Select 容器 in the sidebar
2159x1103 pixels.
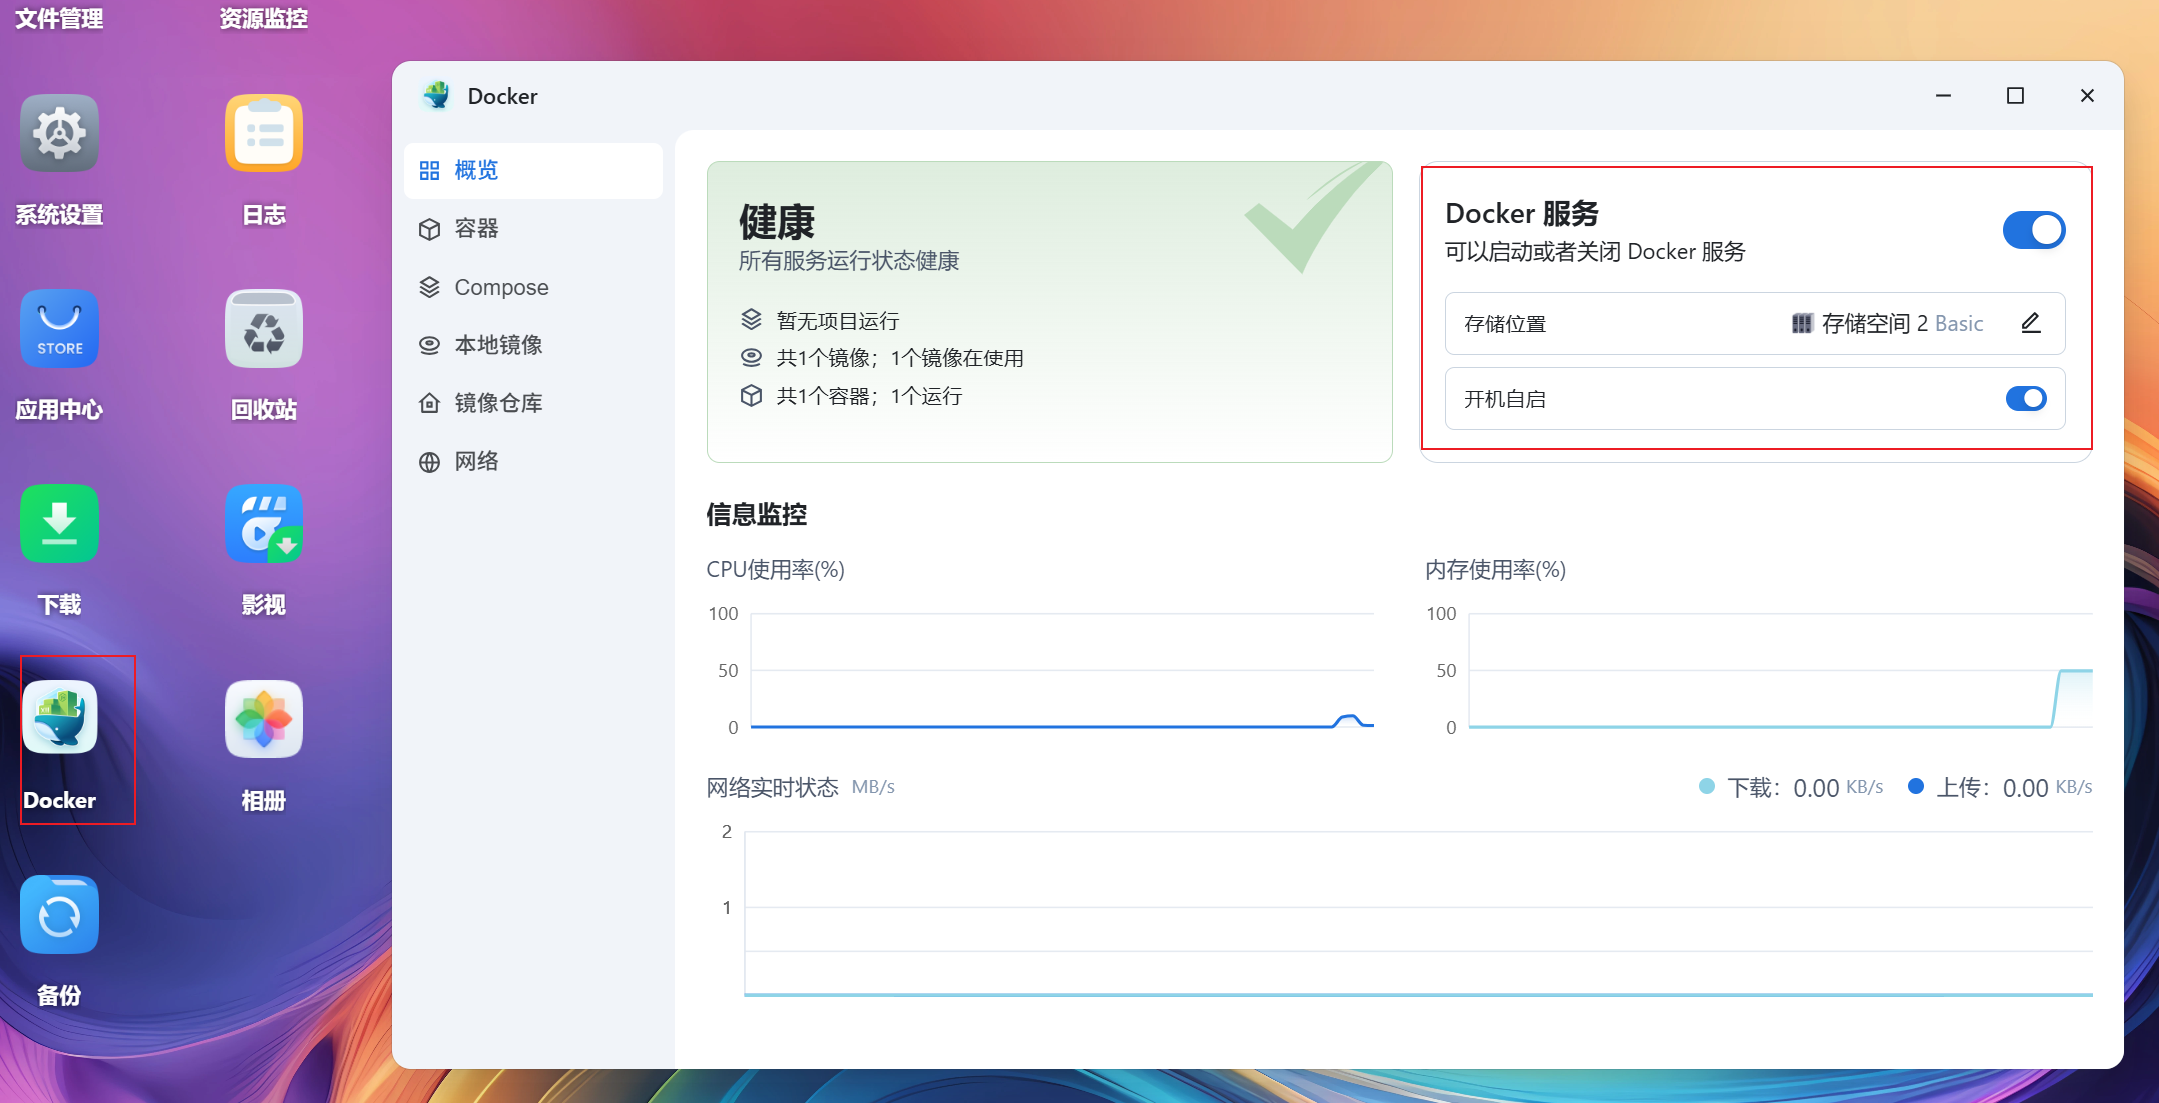pos(476,229)
